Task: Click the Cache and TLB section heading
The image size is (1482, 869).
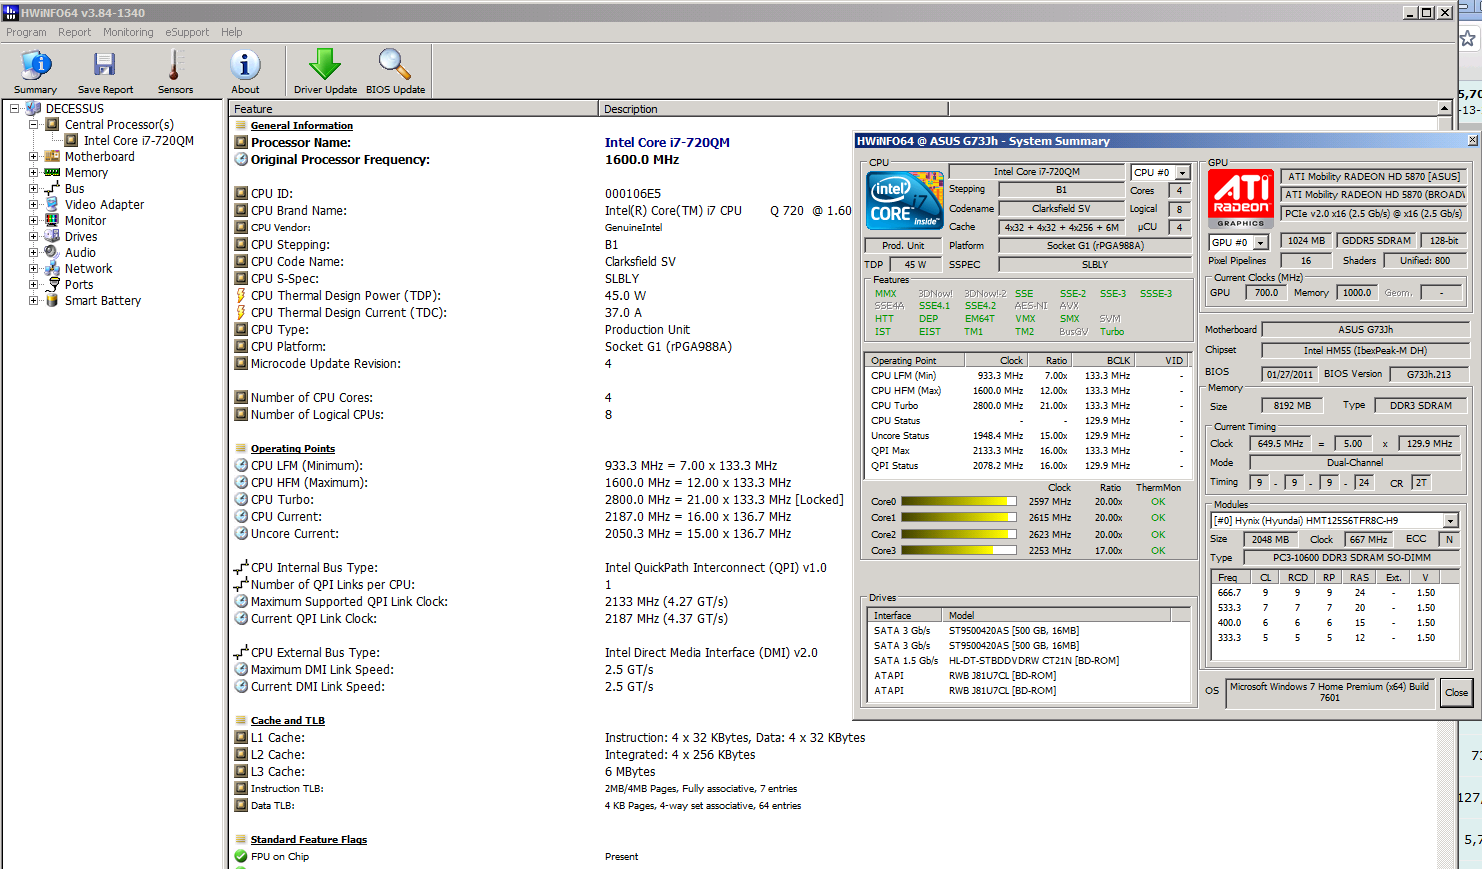Action: [288, 721]
